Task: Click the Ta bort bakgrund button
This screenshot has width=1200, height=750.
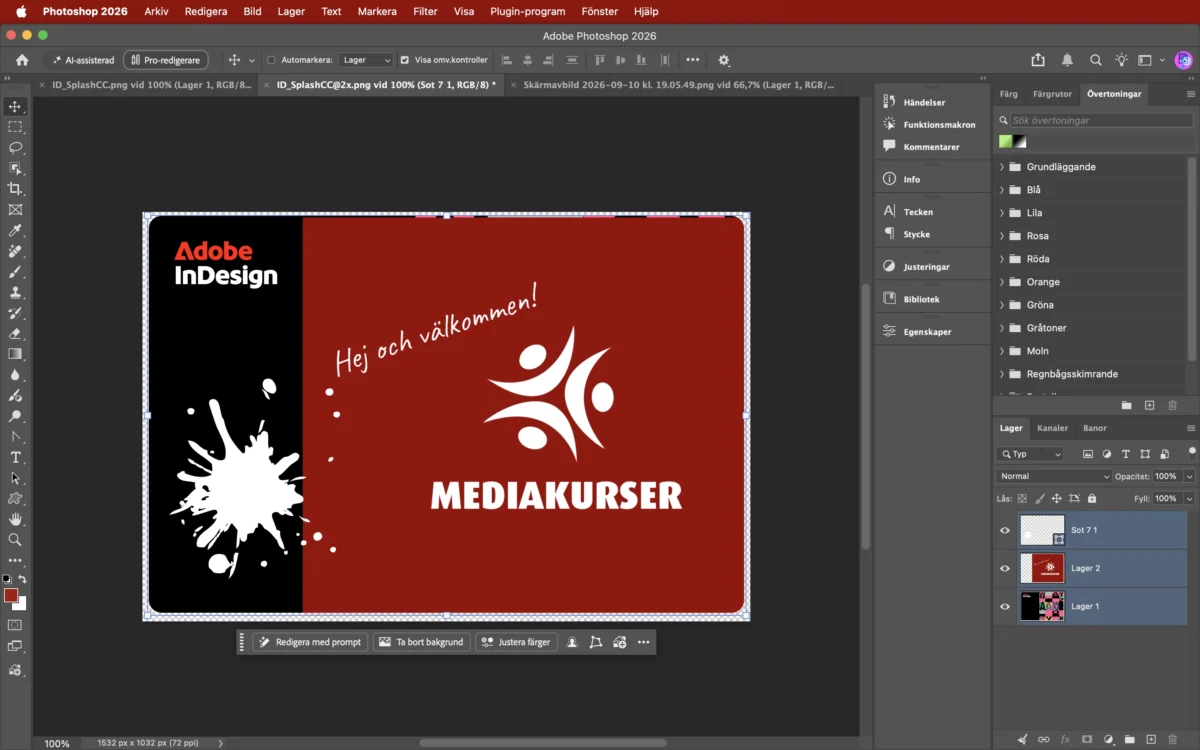Action: tap(422, 642)
